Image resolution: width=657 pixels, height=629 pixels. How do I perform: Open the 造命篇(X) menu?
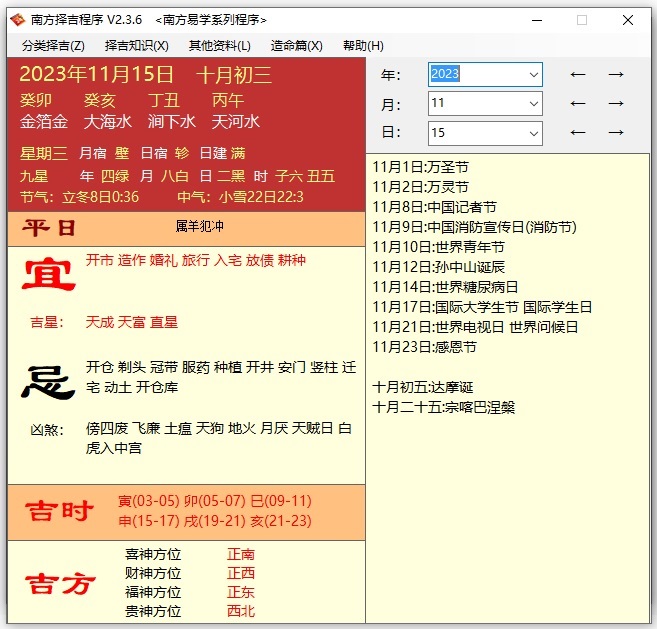pos(297,45)
